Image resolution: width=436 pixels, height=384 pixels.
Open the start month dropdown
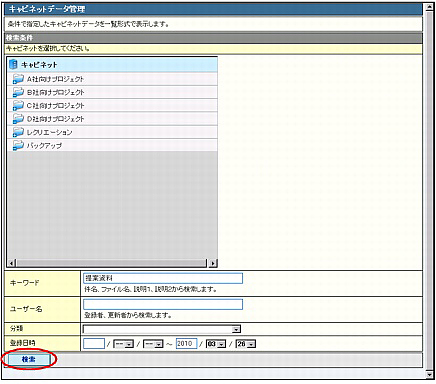pyautogui.click(x=123, y=344)
